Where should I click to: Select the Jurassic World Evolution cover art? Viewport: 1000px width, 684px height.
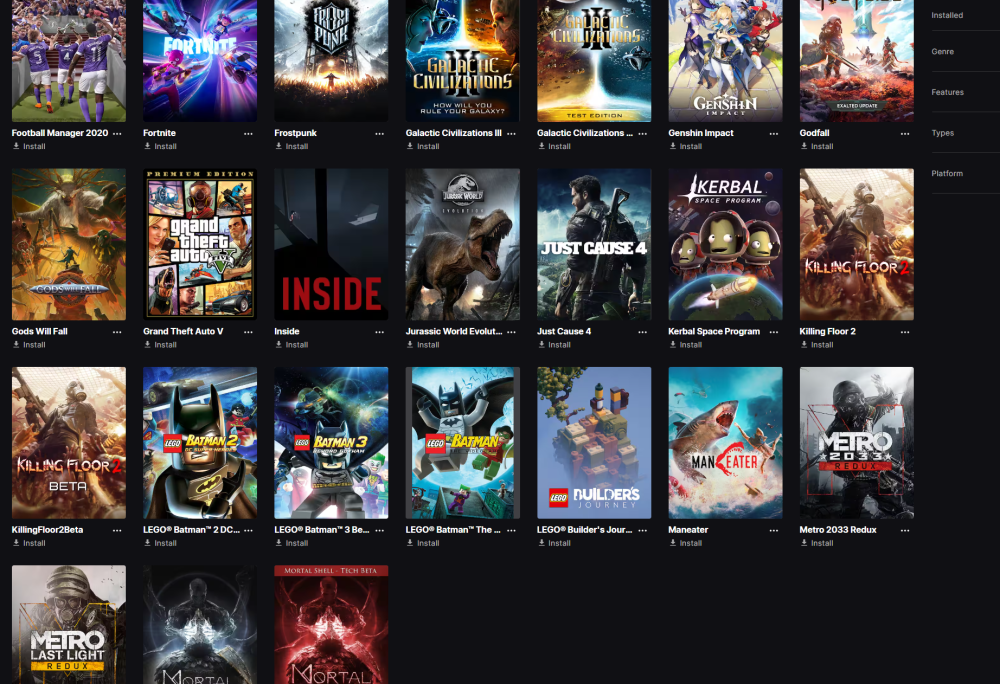tap(462, 244)
